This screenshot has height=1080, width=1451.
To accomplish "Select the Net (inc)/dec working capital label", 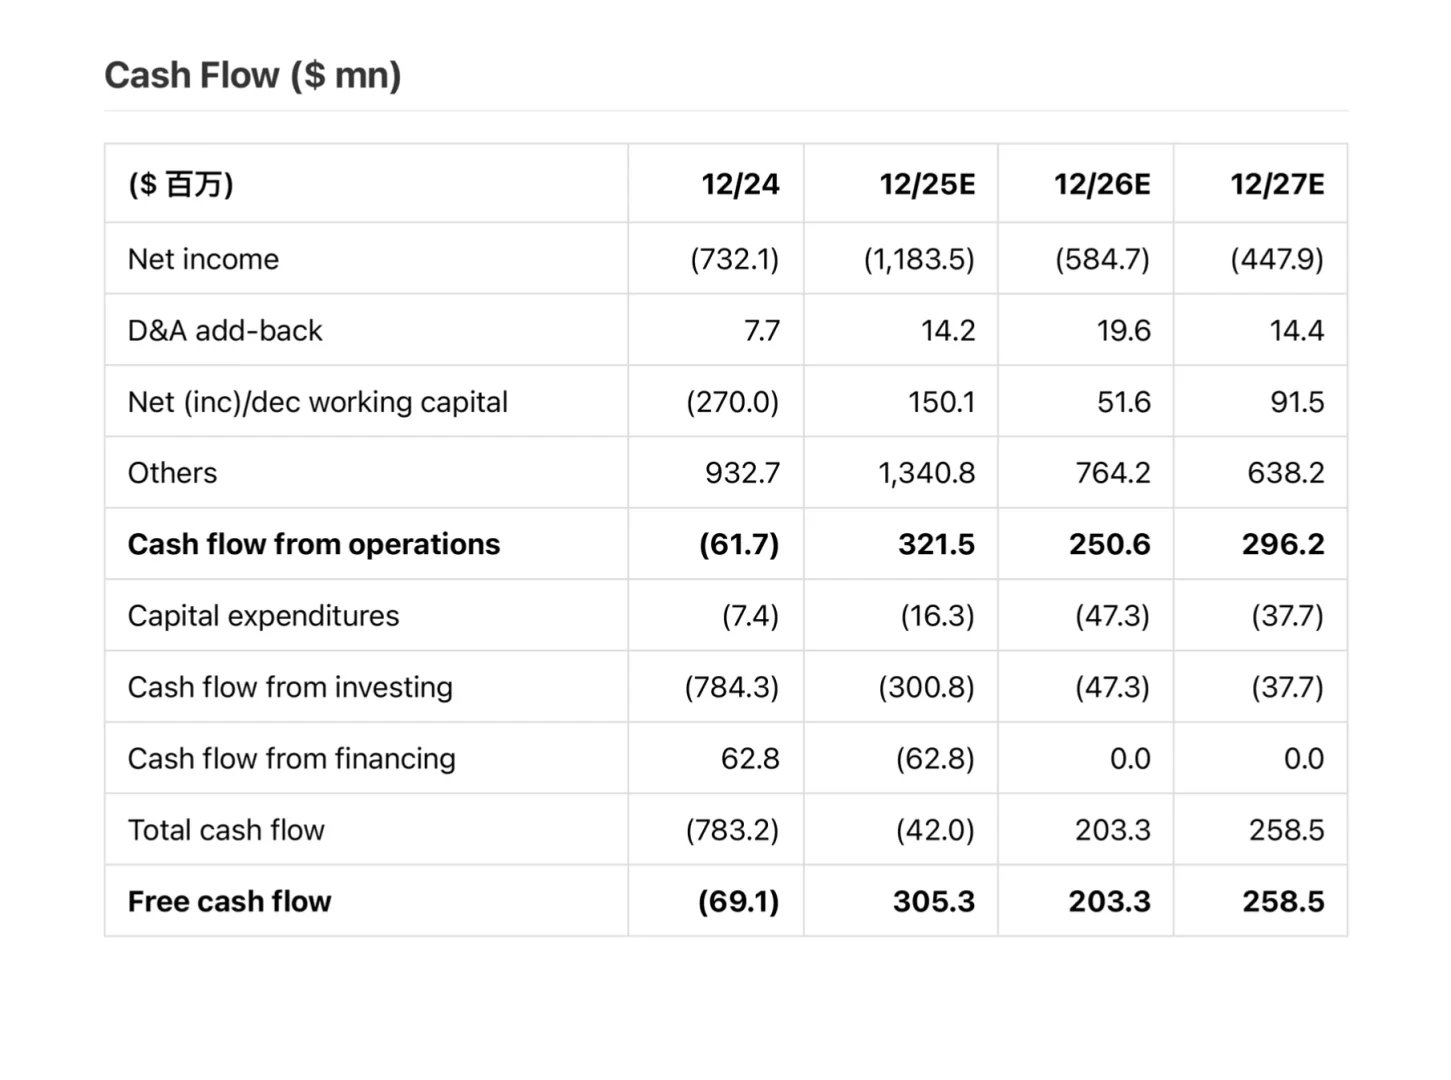I will [x=317, y=402].
